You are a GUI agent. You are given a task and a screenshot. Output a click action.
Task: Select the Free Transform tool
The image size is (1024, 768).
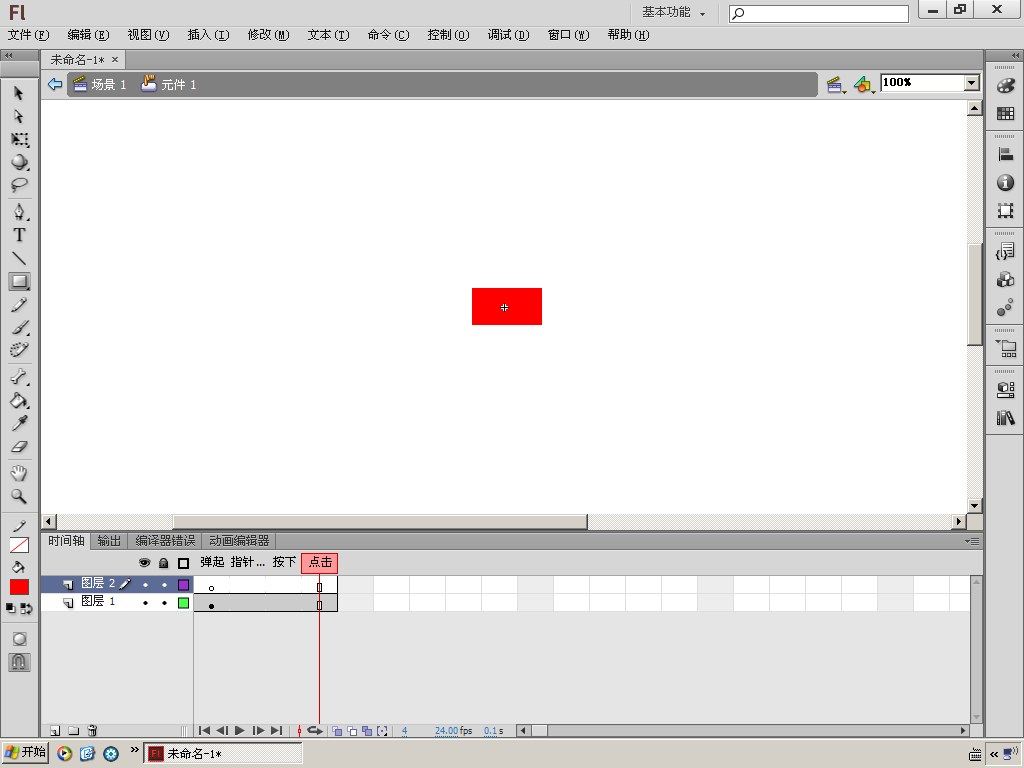tap(20, 140)
